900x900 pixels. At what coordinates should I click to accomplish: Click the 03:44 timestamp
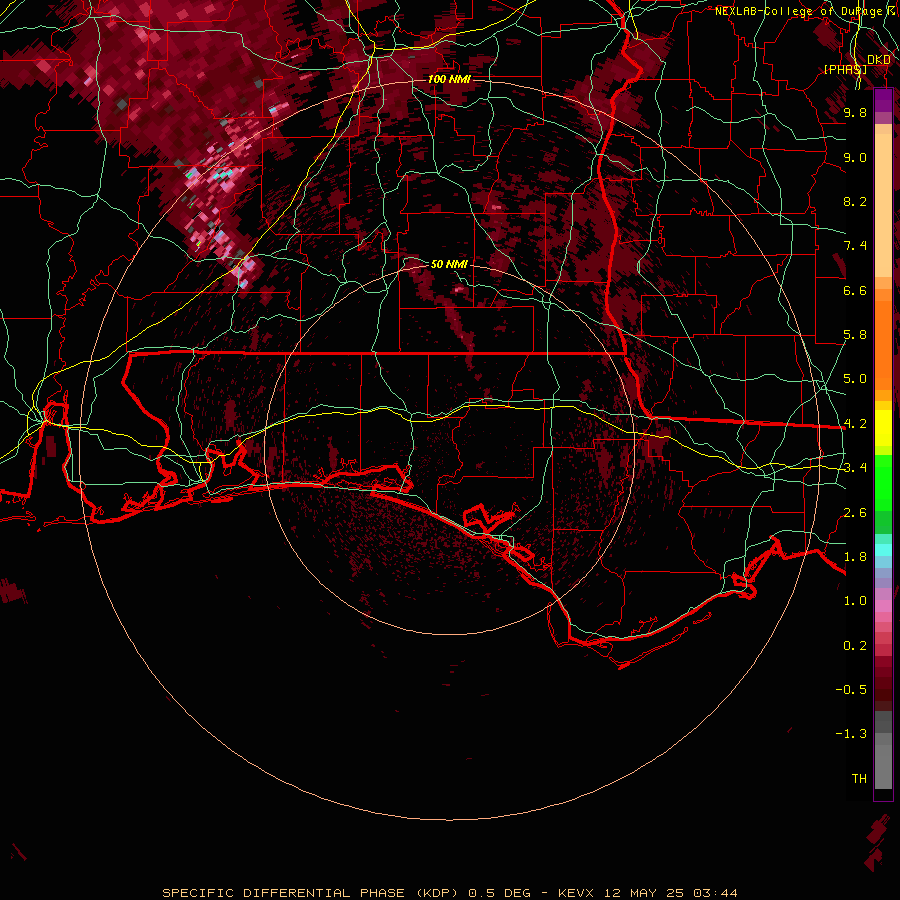[715, 893]
